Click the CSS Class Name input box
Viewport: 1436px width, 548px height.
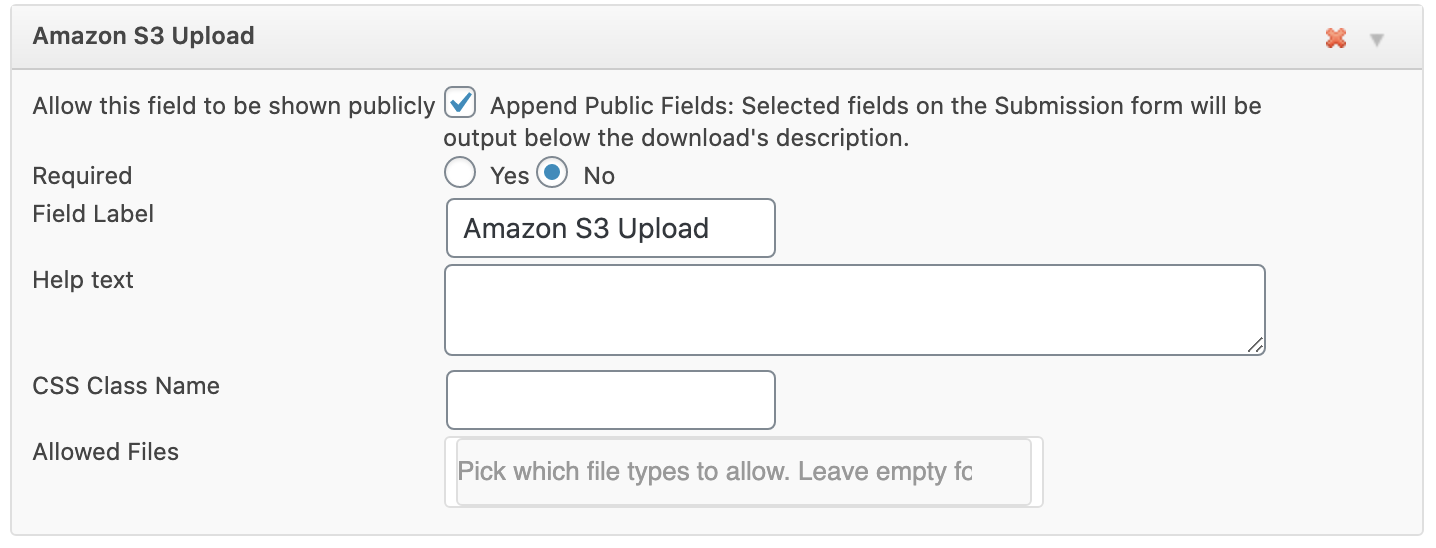coord(610,400)
